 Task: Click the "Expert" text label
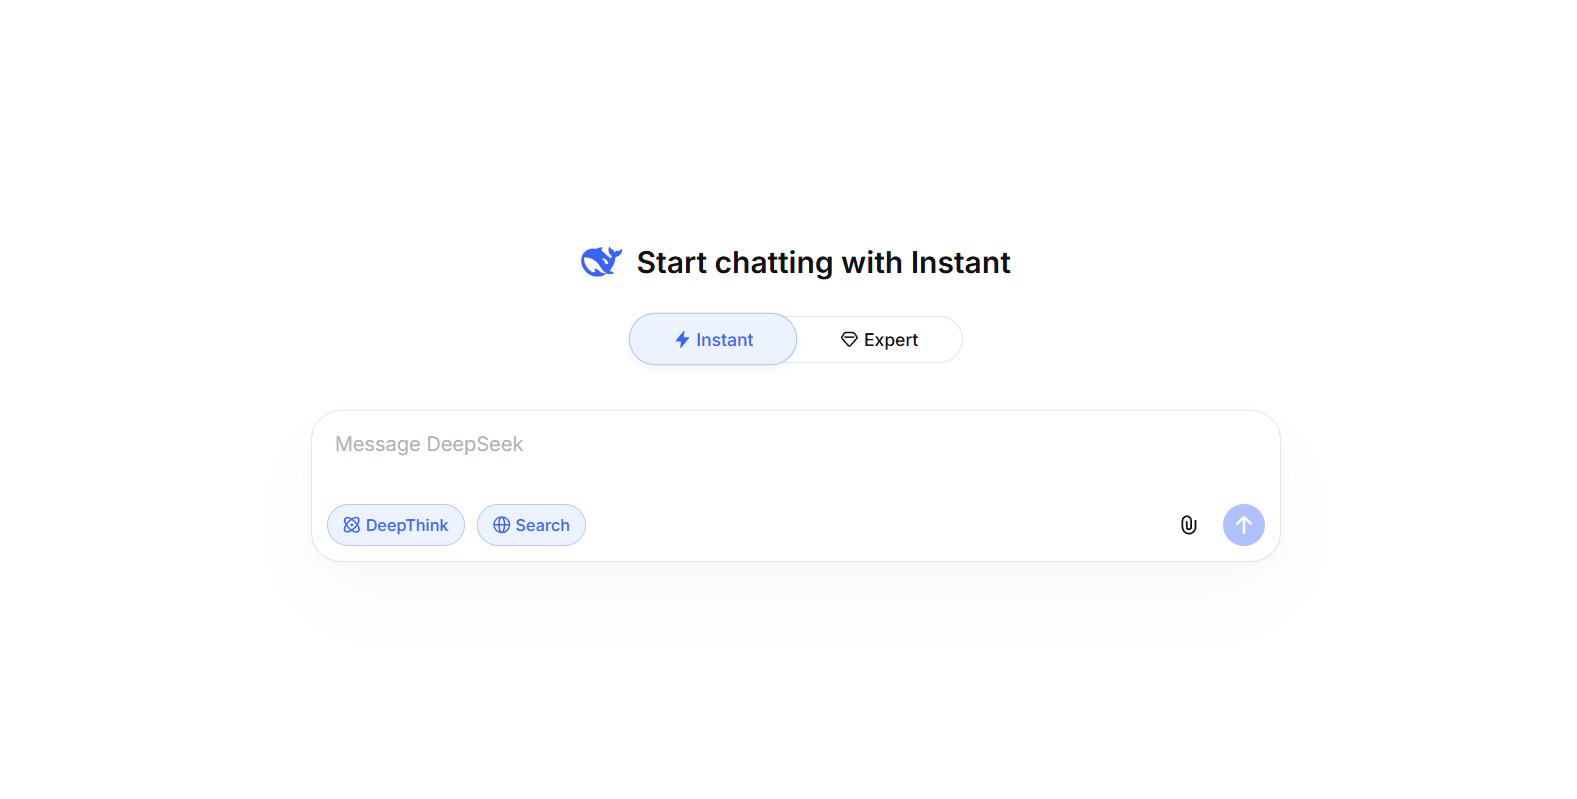coord(891,340)
